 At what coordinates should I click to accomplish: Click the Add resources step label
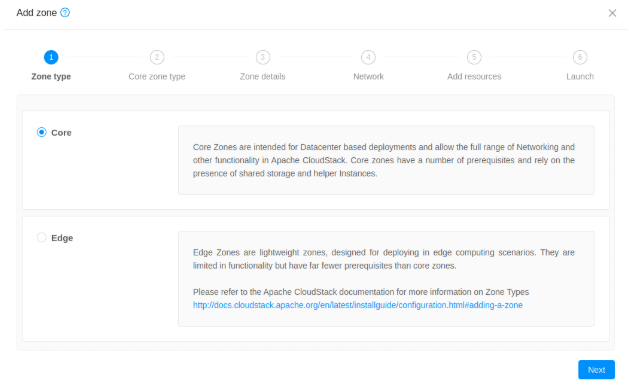[x=474, y=77]
